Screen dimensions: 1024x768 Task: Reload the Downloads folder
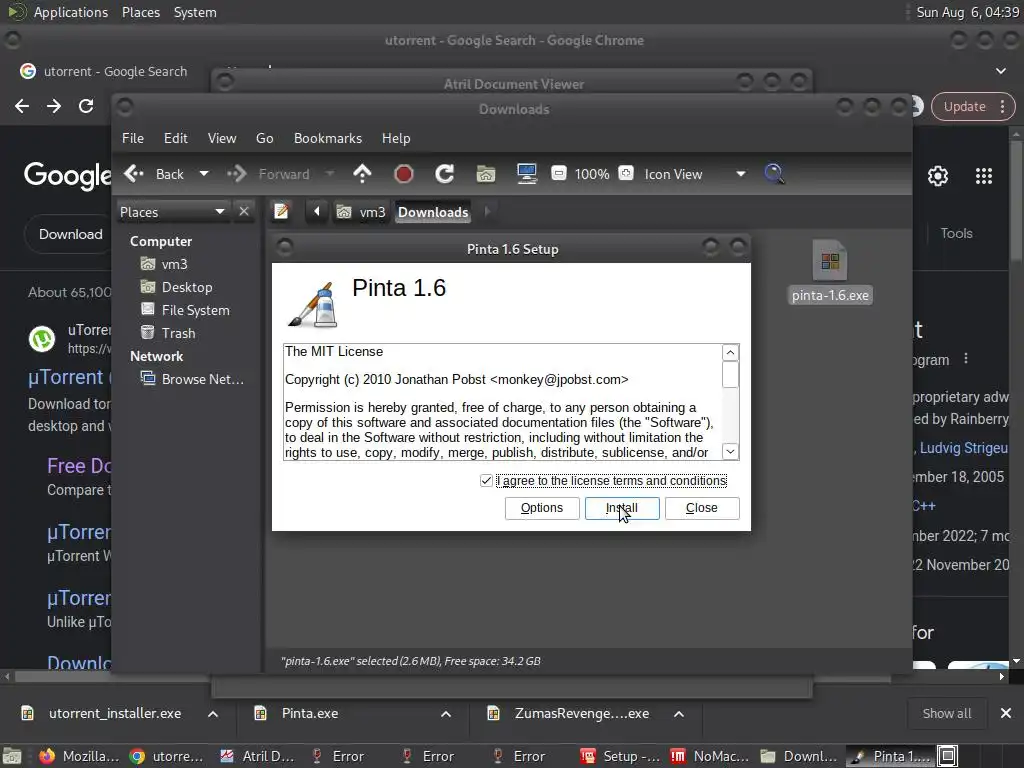click(x=445, y=174)
